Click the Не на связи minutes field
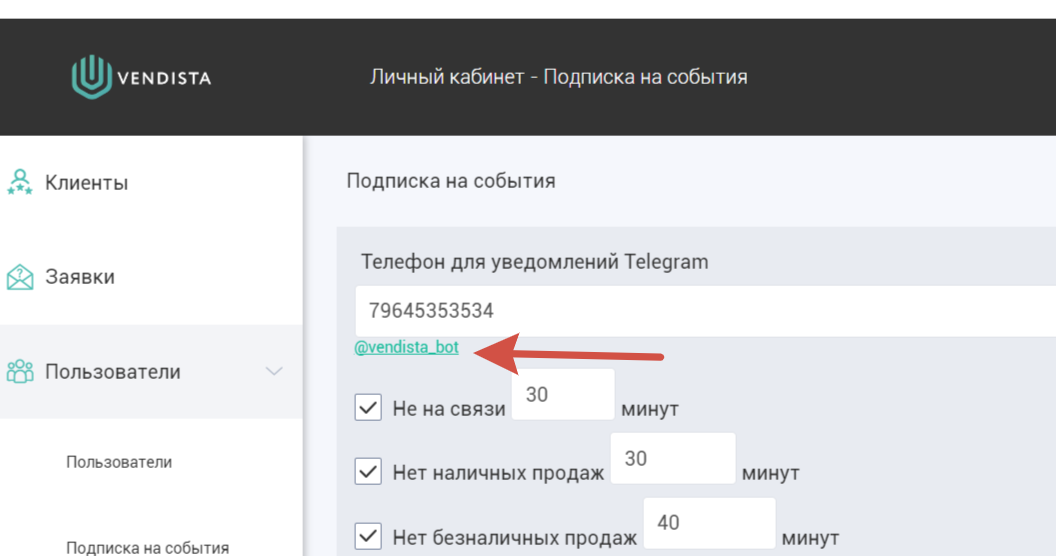1056x556 pixels. click(563, 394)
